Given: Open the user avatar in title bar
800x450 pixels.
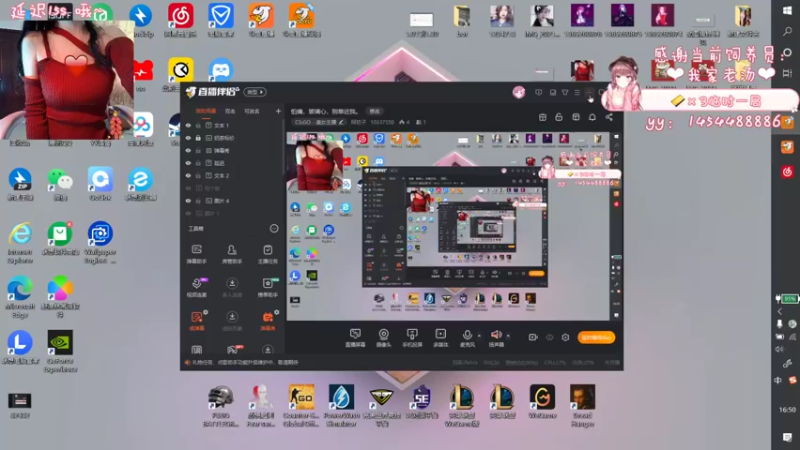Looking at the screenshot, I should tap(519, 92).
